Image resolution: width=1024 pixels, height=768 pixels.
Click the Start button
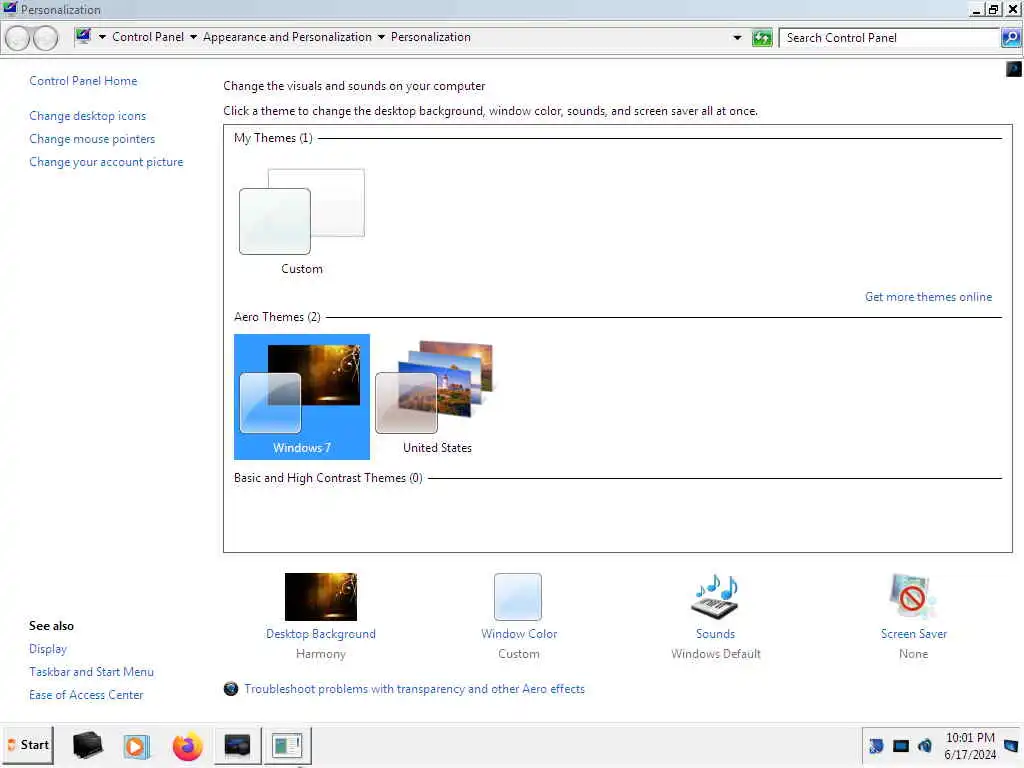point(28,745)
